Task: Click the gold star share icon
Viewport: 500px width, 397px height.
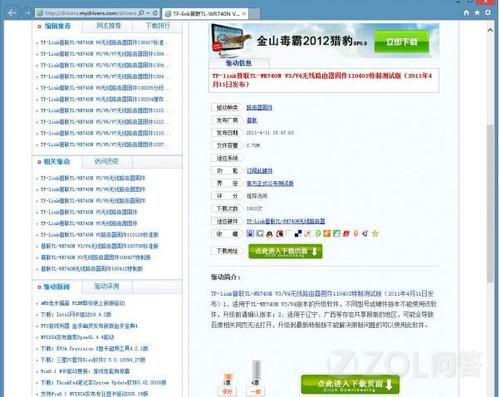Action: [x=375, y=234]
